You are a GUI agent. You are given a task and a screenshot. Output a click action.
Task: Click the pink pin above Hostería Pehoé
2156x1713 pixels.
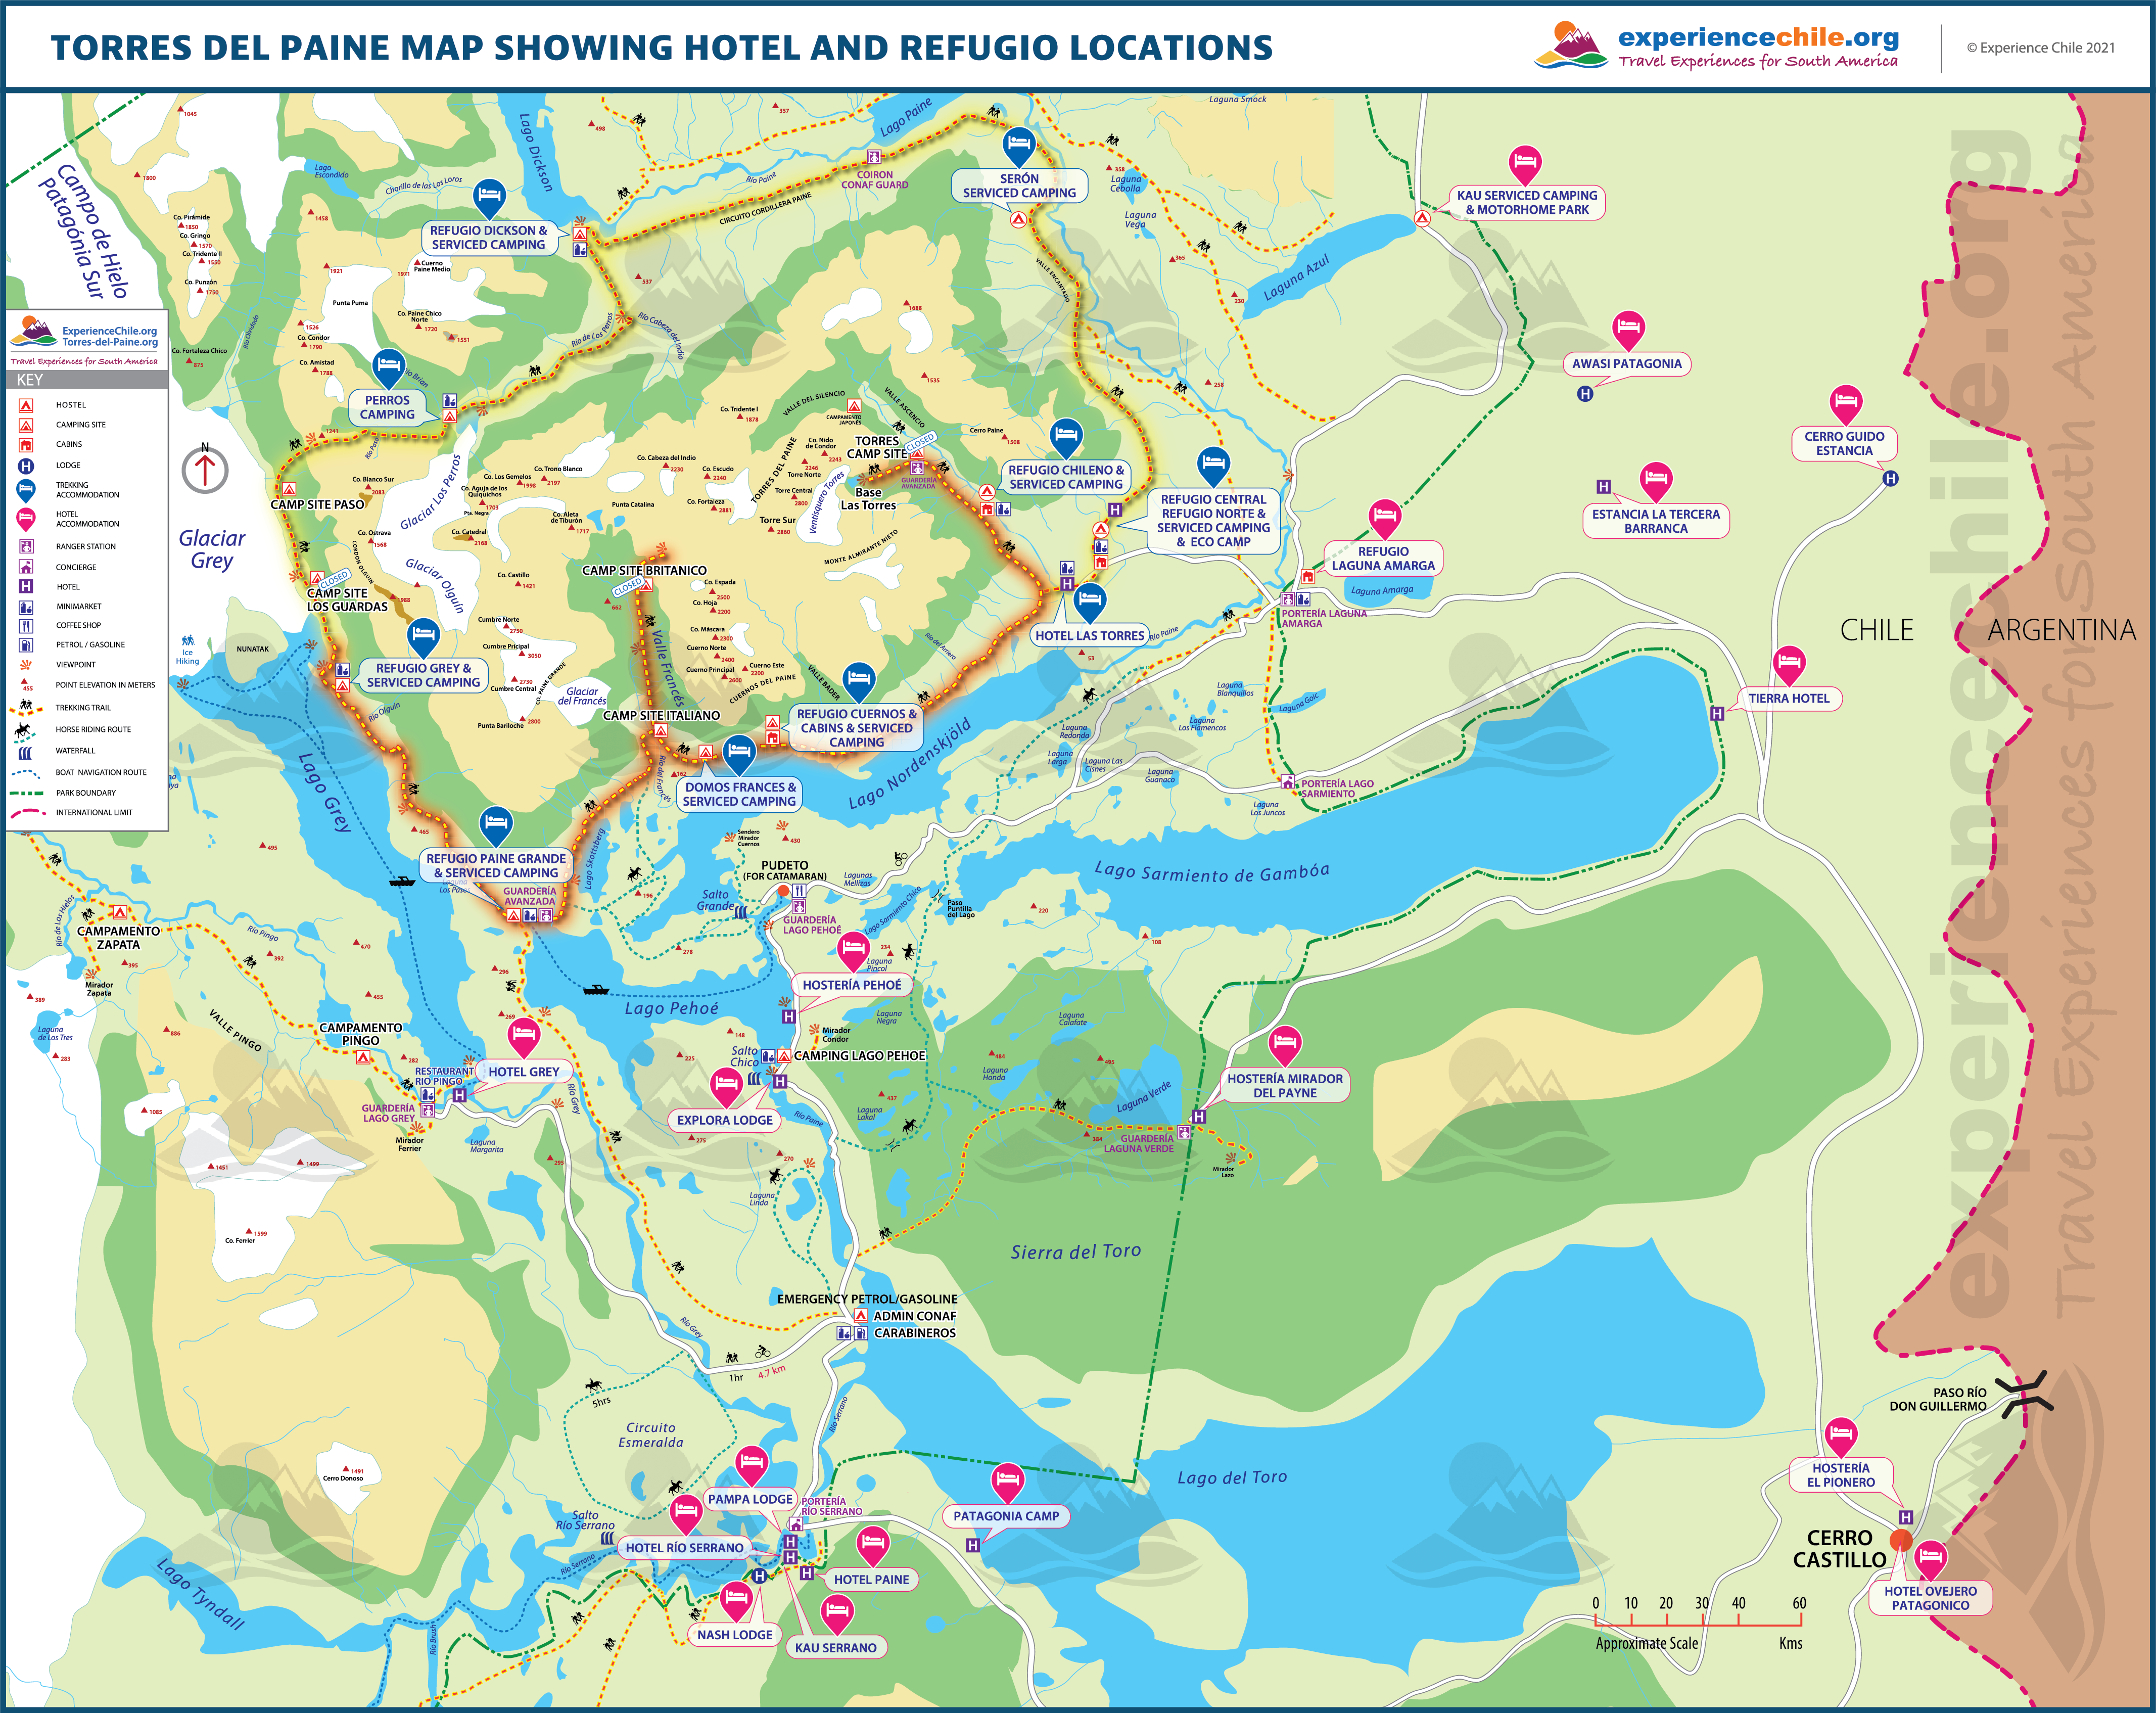[853, 948]
